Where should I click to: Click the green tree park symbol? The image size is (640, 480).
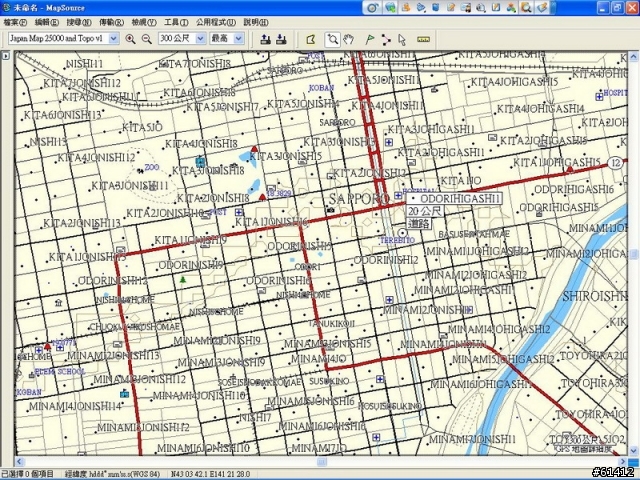tap(183, 280)
